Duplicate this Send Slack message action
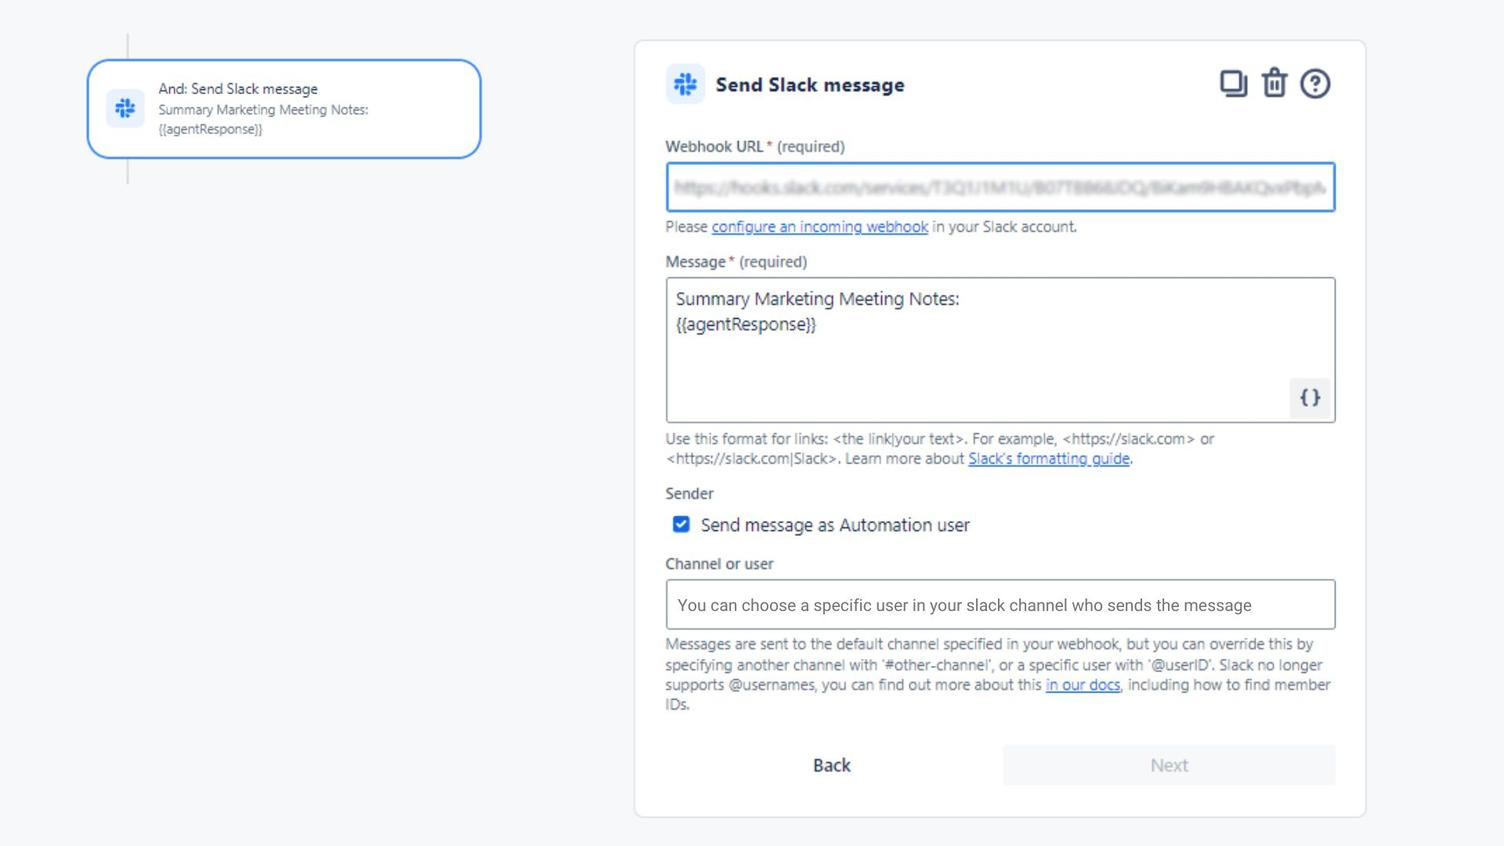This screenshot has height=846, width=1504. point(1233,84)
